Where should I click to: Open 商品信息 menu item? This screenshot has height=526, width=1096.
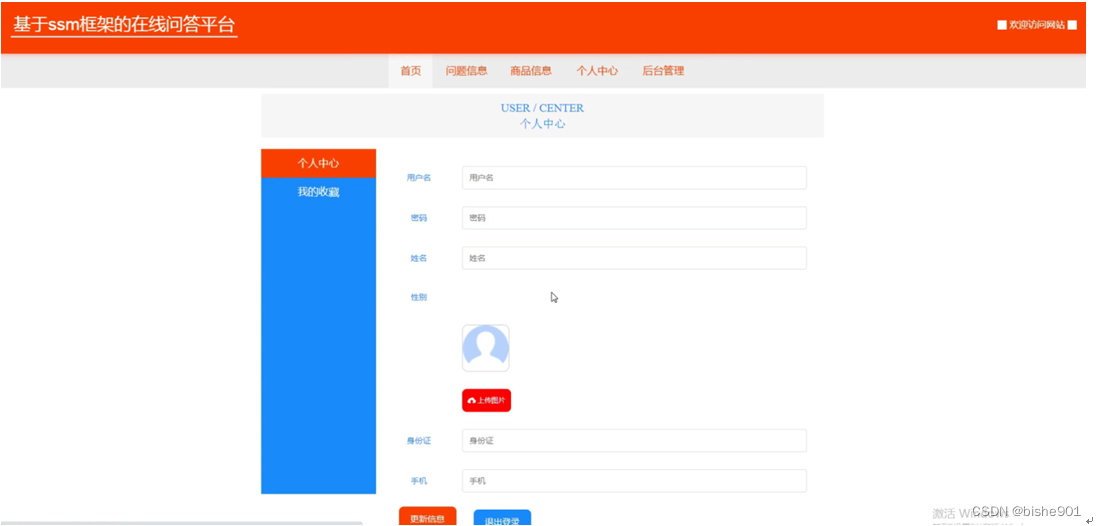531,71
